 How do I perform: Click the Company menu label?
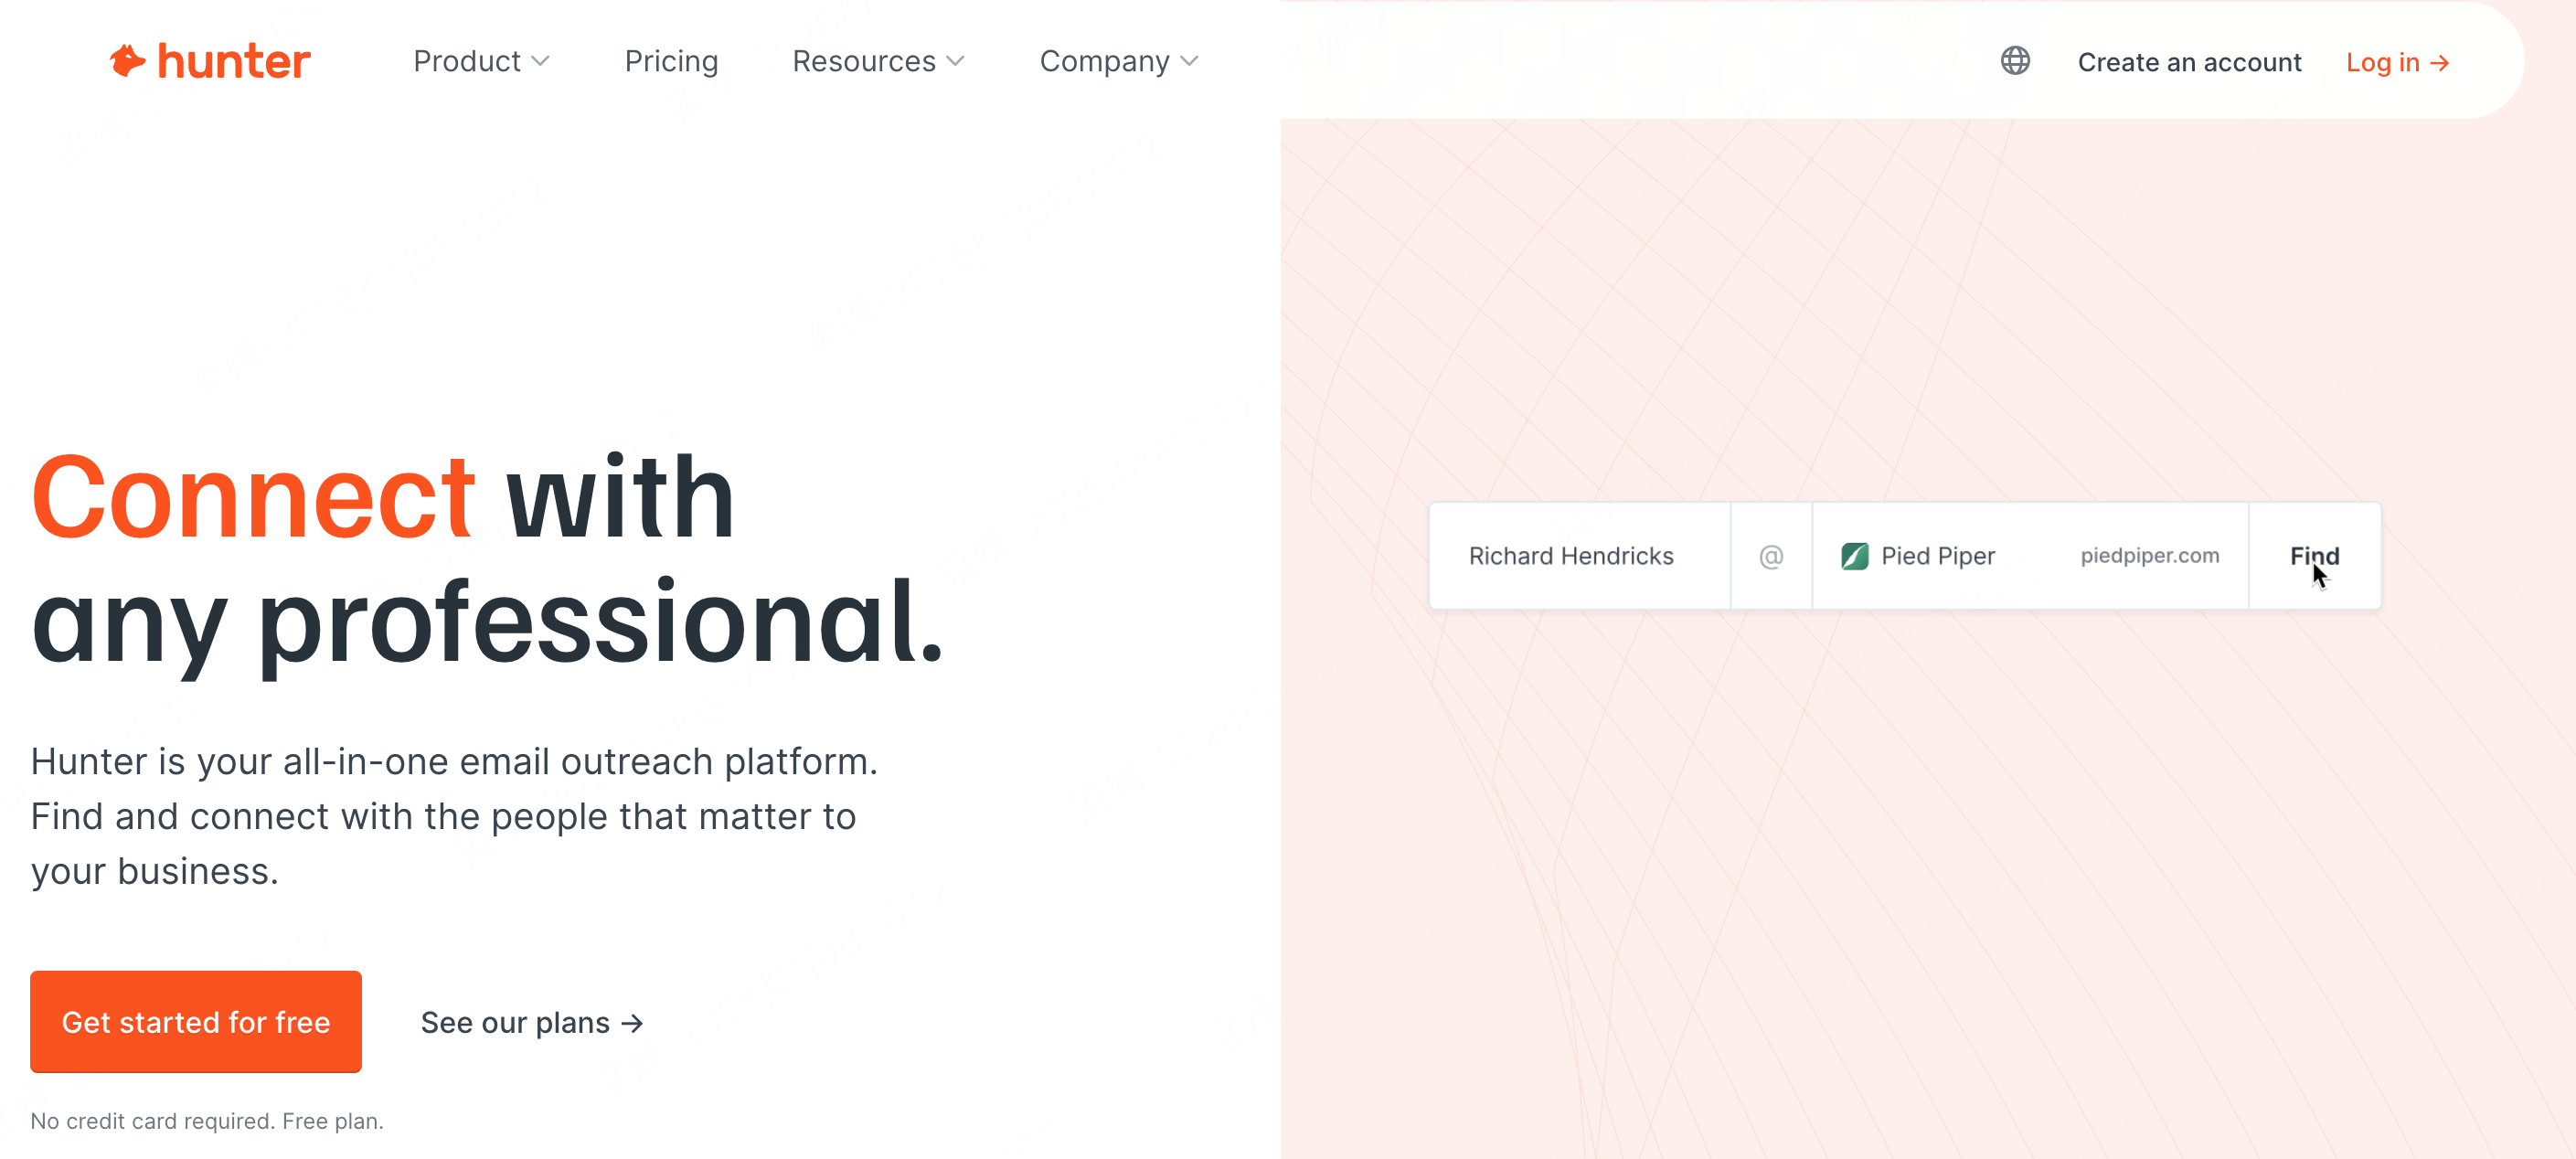point(1104,61)
